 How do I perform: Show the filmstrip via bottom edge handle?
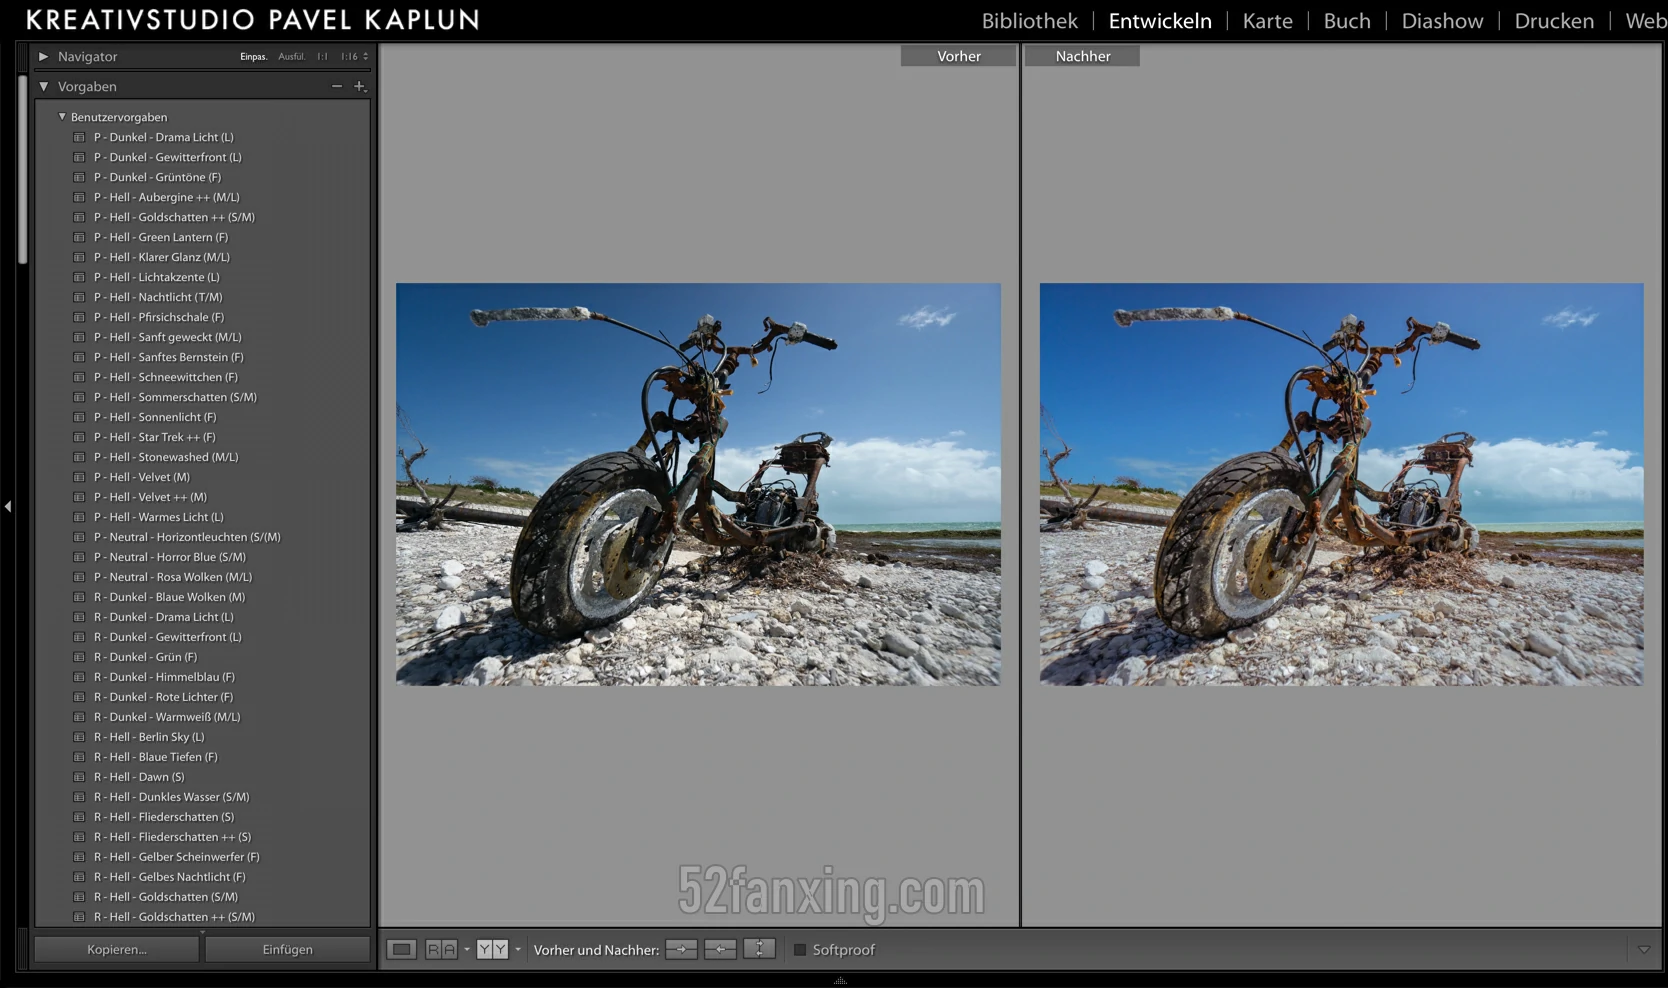(x=840, y=981)
